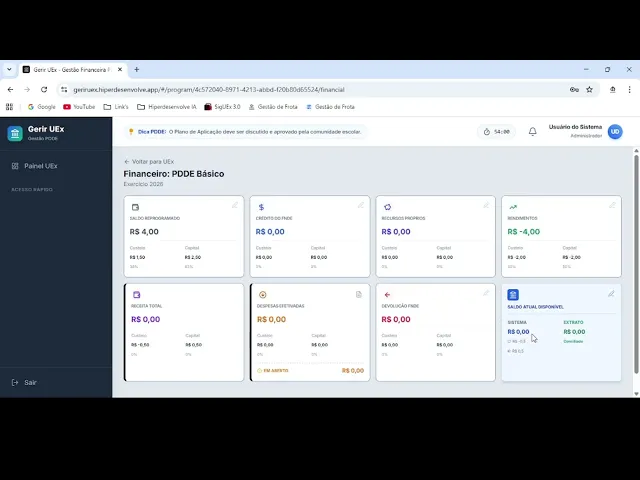This screenshot has height=480, width=640.
Task: Click the orange circle icon on Despesas Efetivadas
Action: (x=262, y=294)
